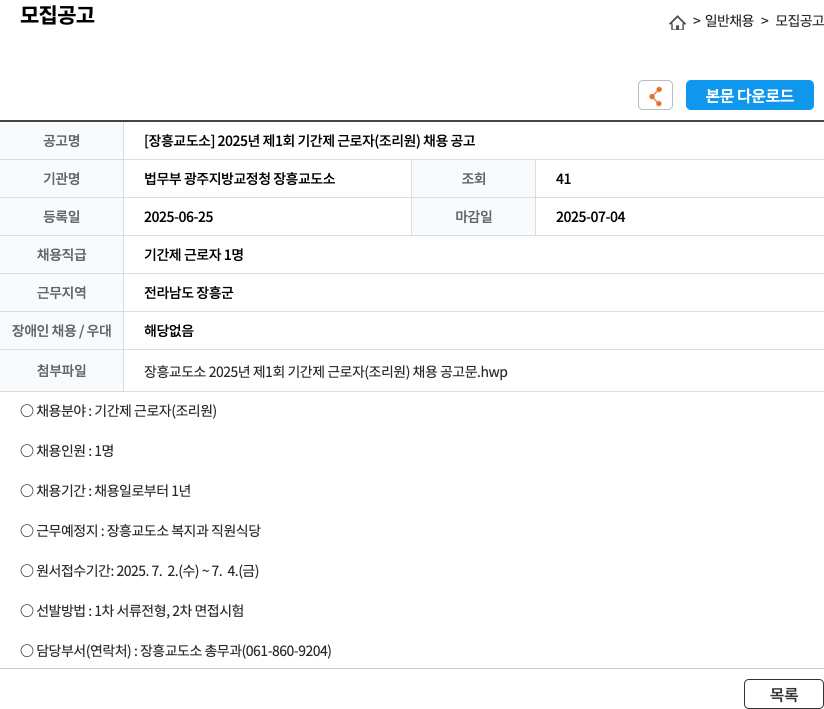824x709 pixels.
Task: Click the 근무예정지 line
Action: pos(140,530)
